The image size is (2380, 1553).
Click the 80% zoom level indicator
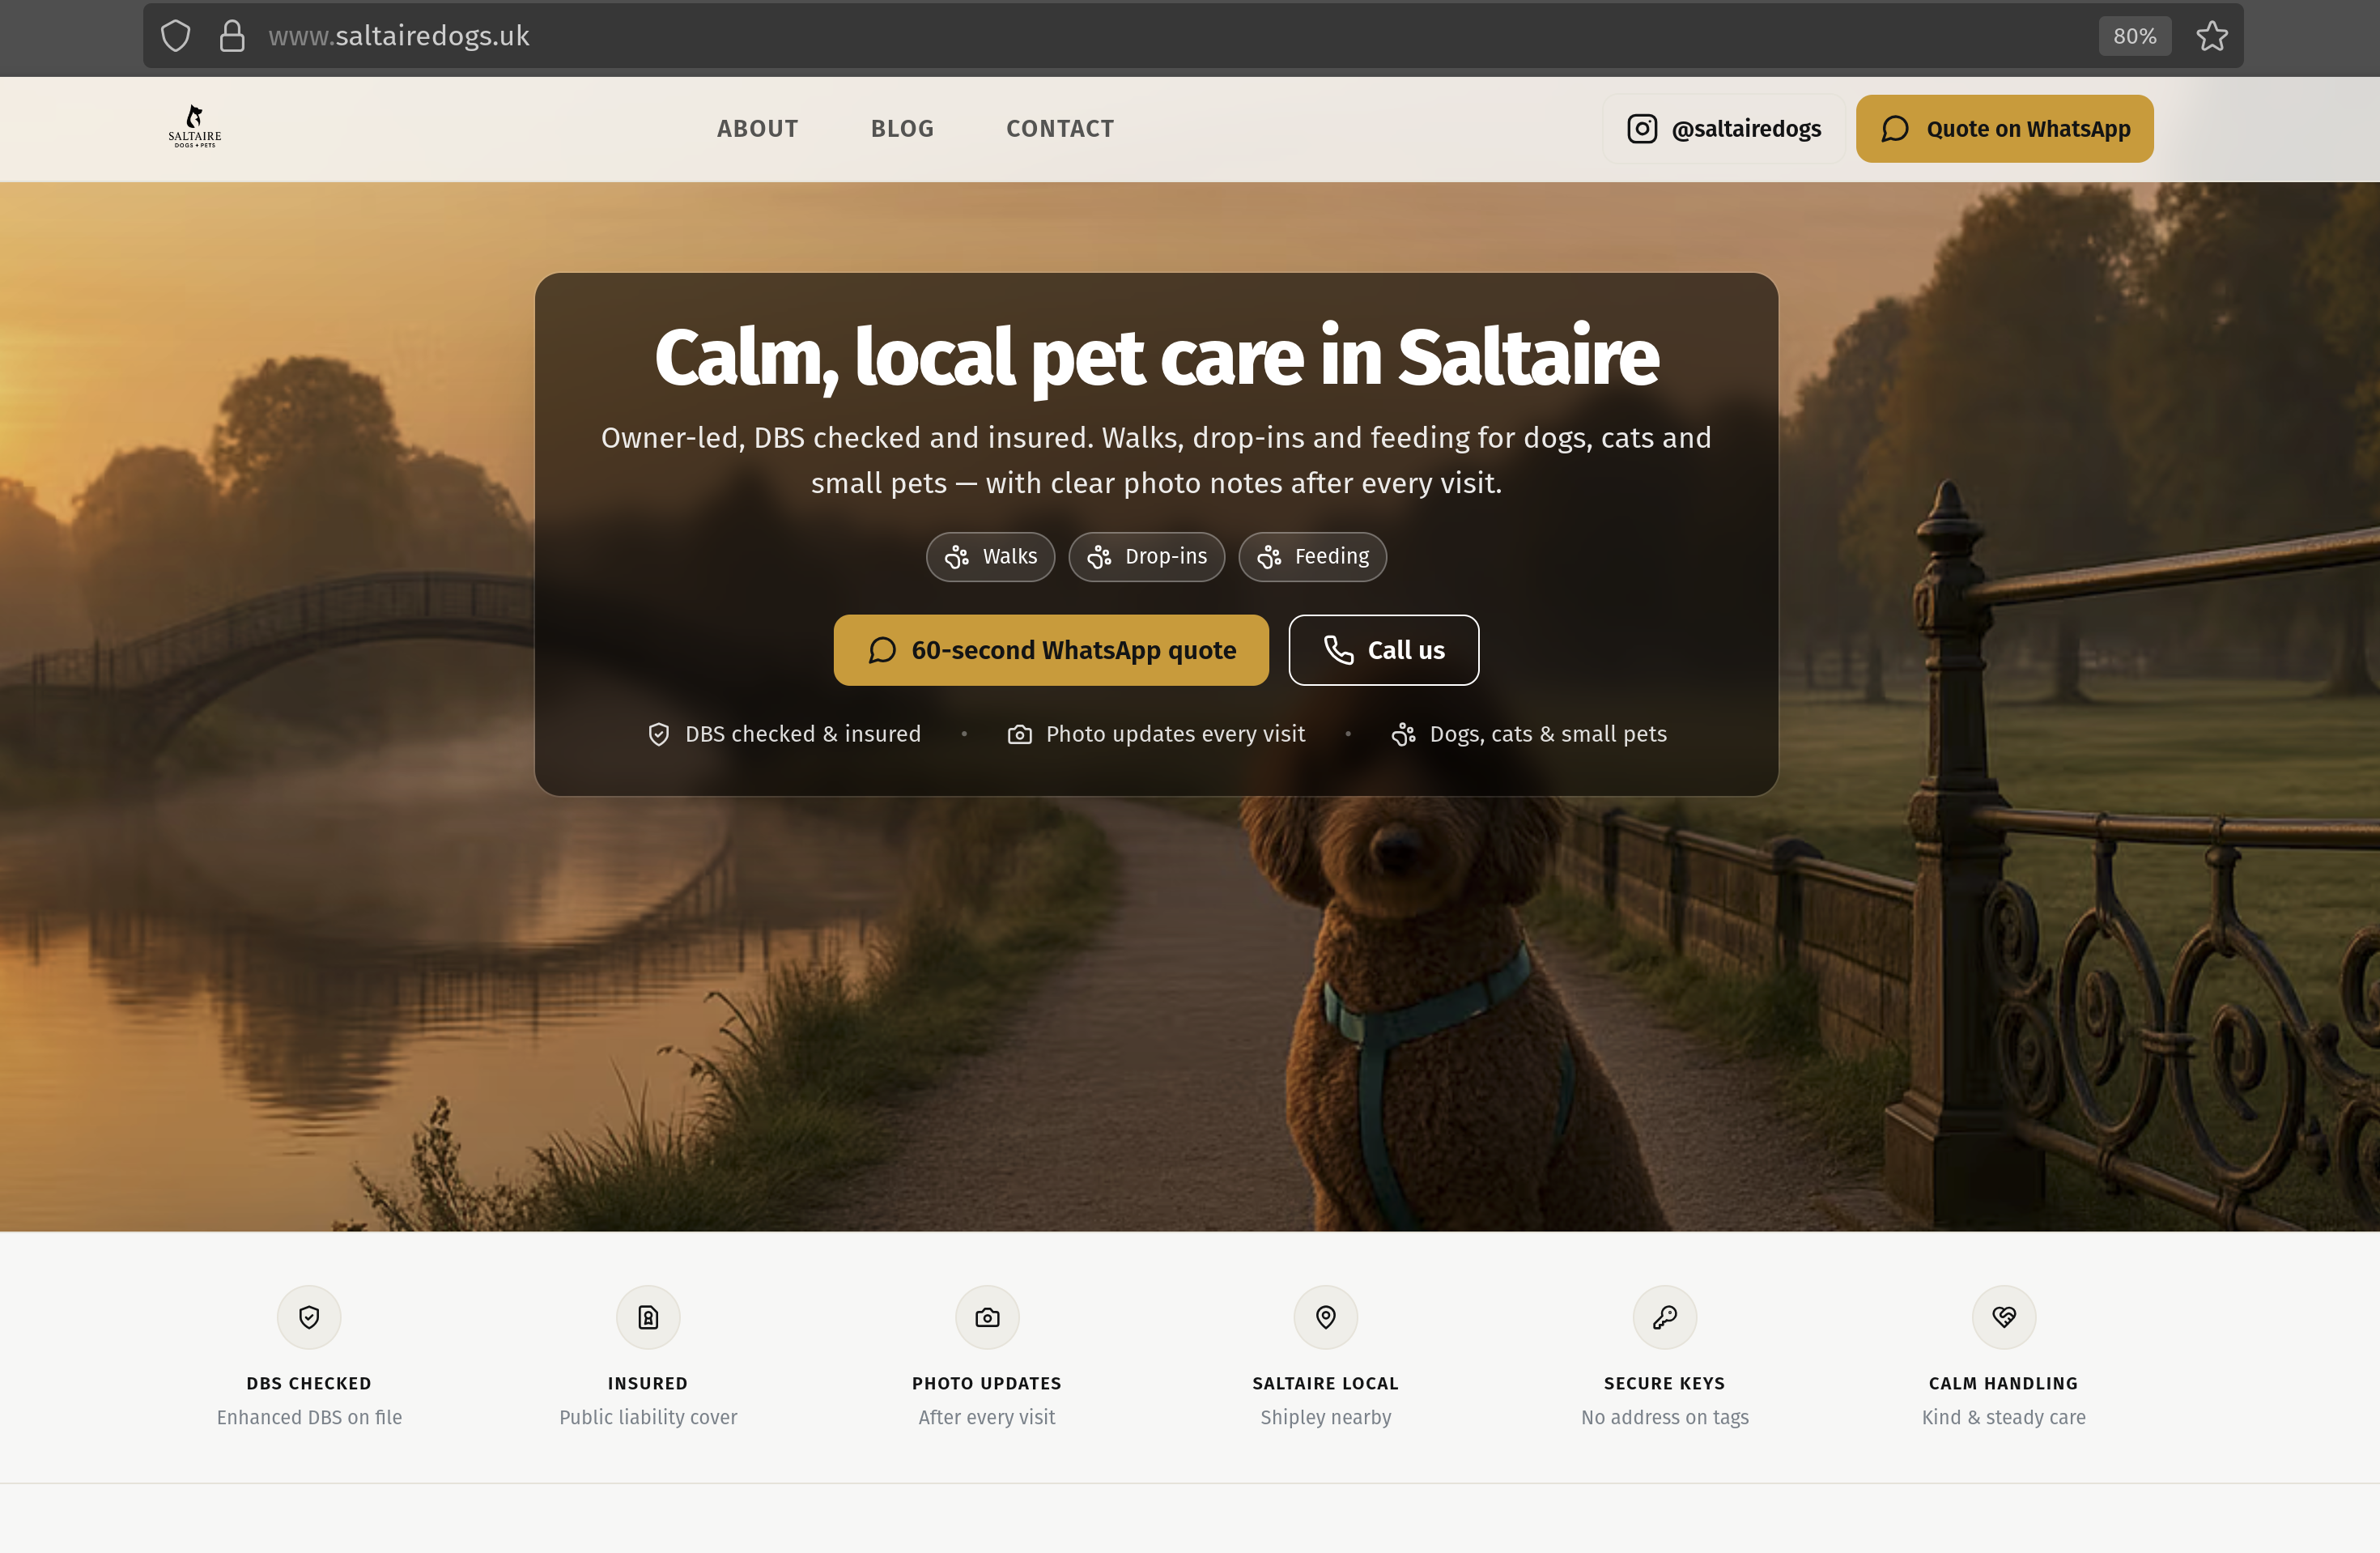pos(2135,36)
